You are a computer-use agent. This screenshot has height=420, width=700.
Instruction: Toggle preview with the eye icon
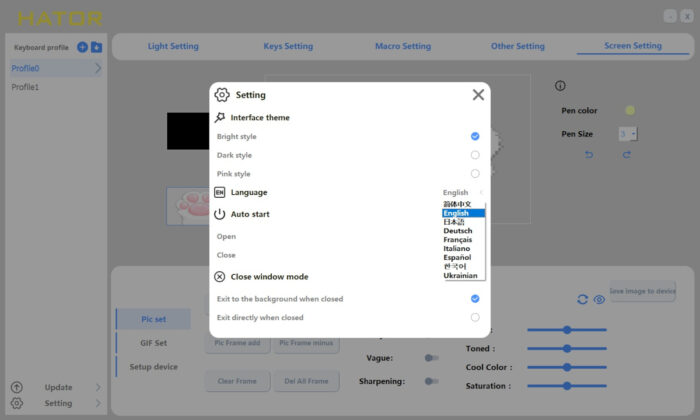tap(599, 299)
